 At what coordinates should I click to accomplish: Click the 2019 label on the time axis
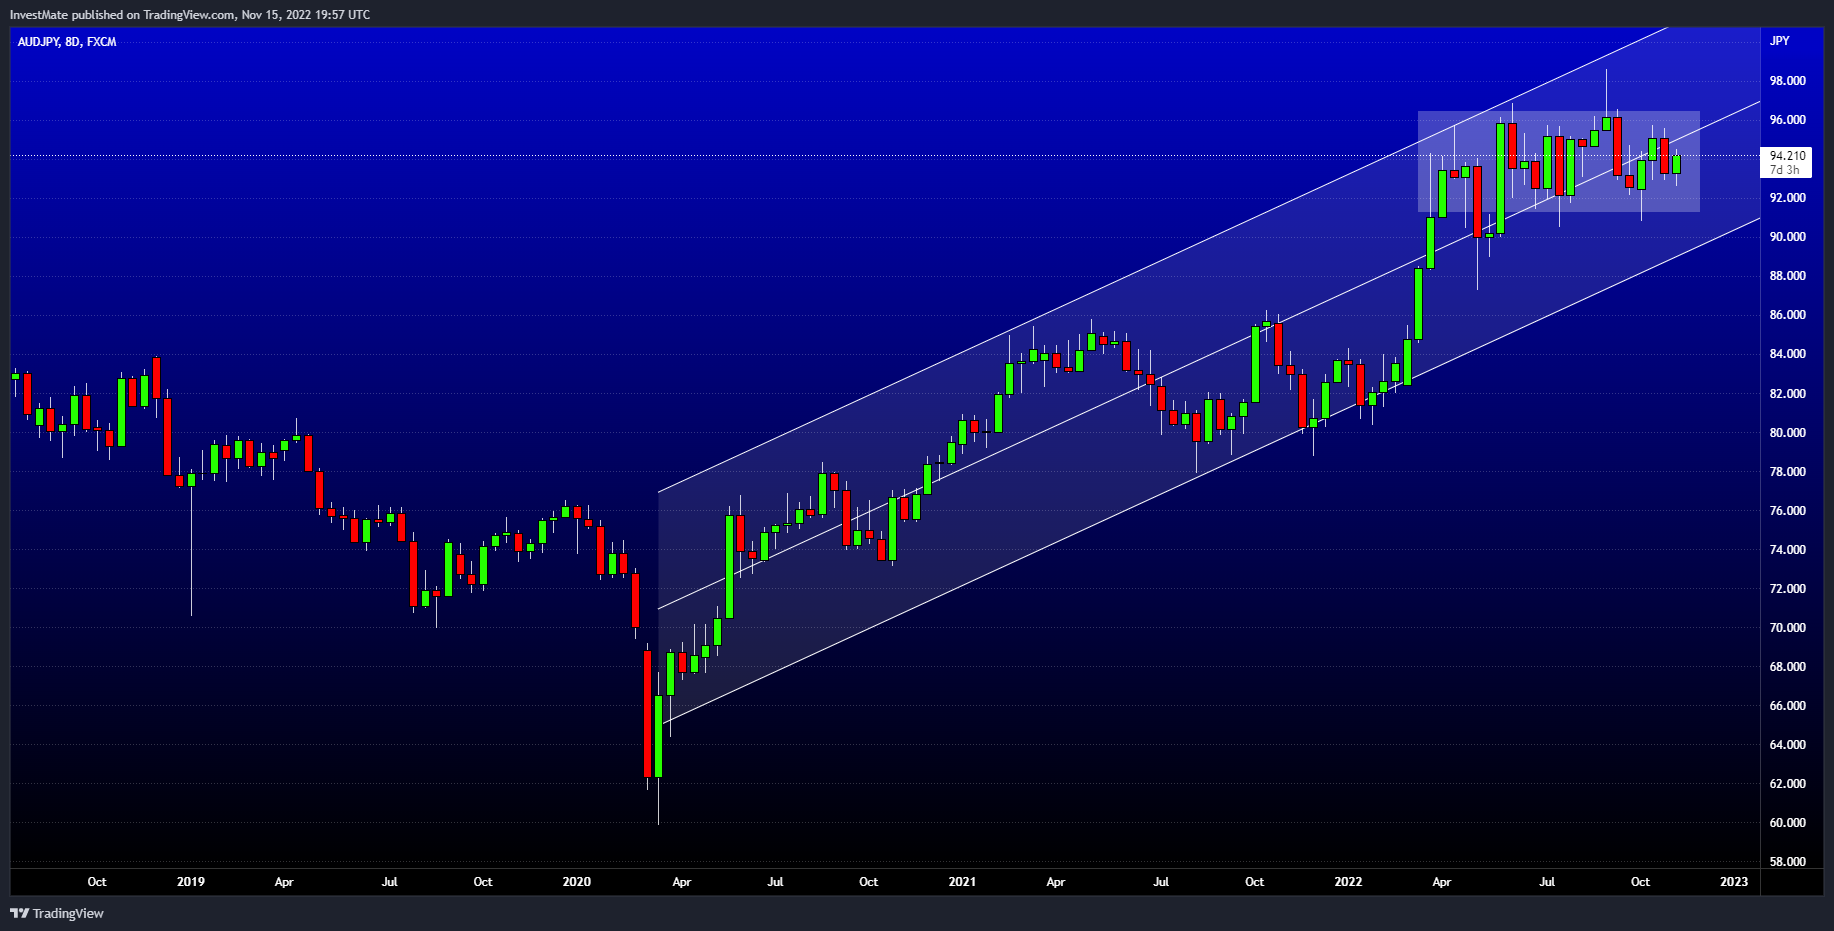(191, 882)
